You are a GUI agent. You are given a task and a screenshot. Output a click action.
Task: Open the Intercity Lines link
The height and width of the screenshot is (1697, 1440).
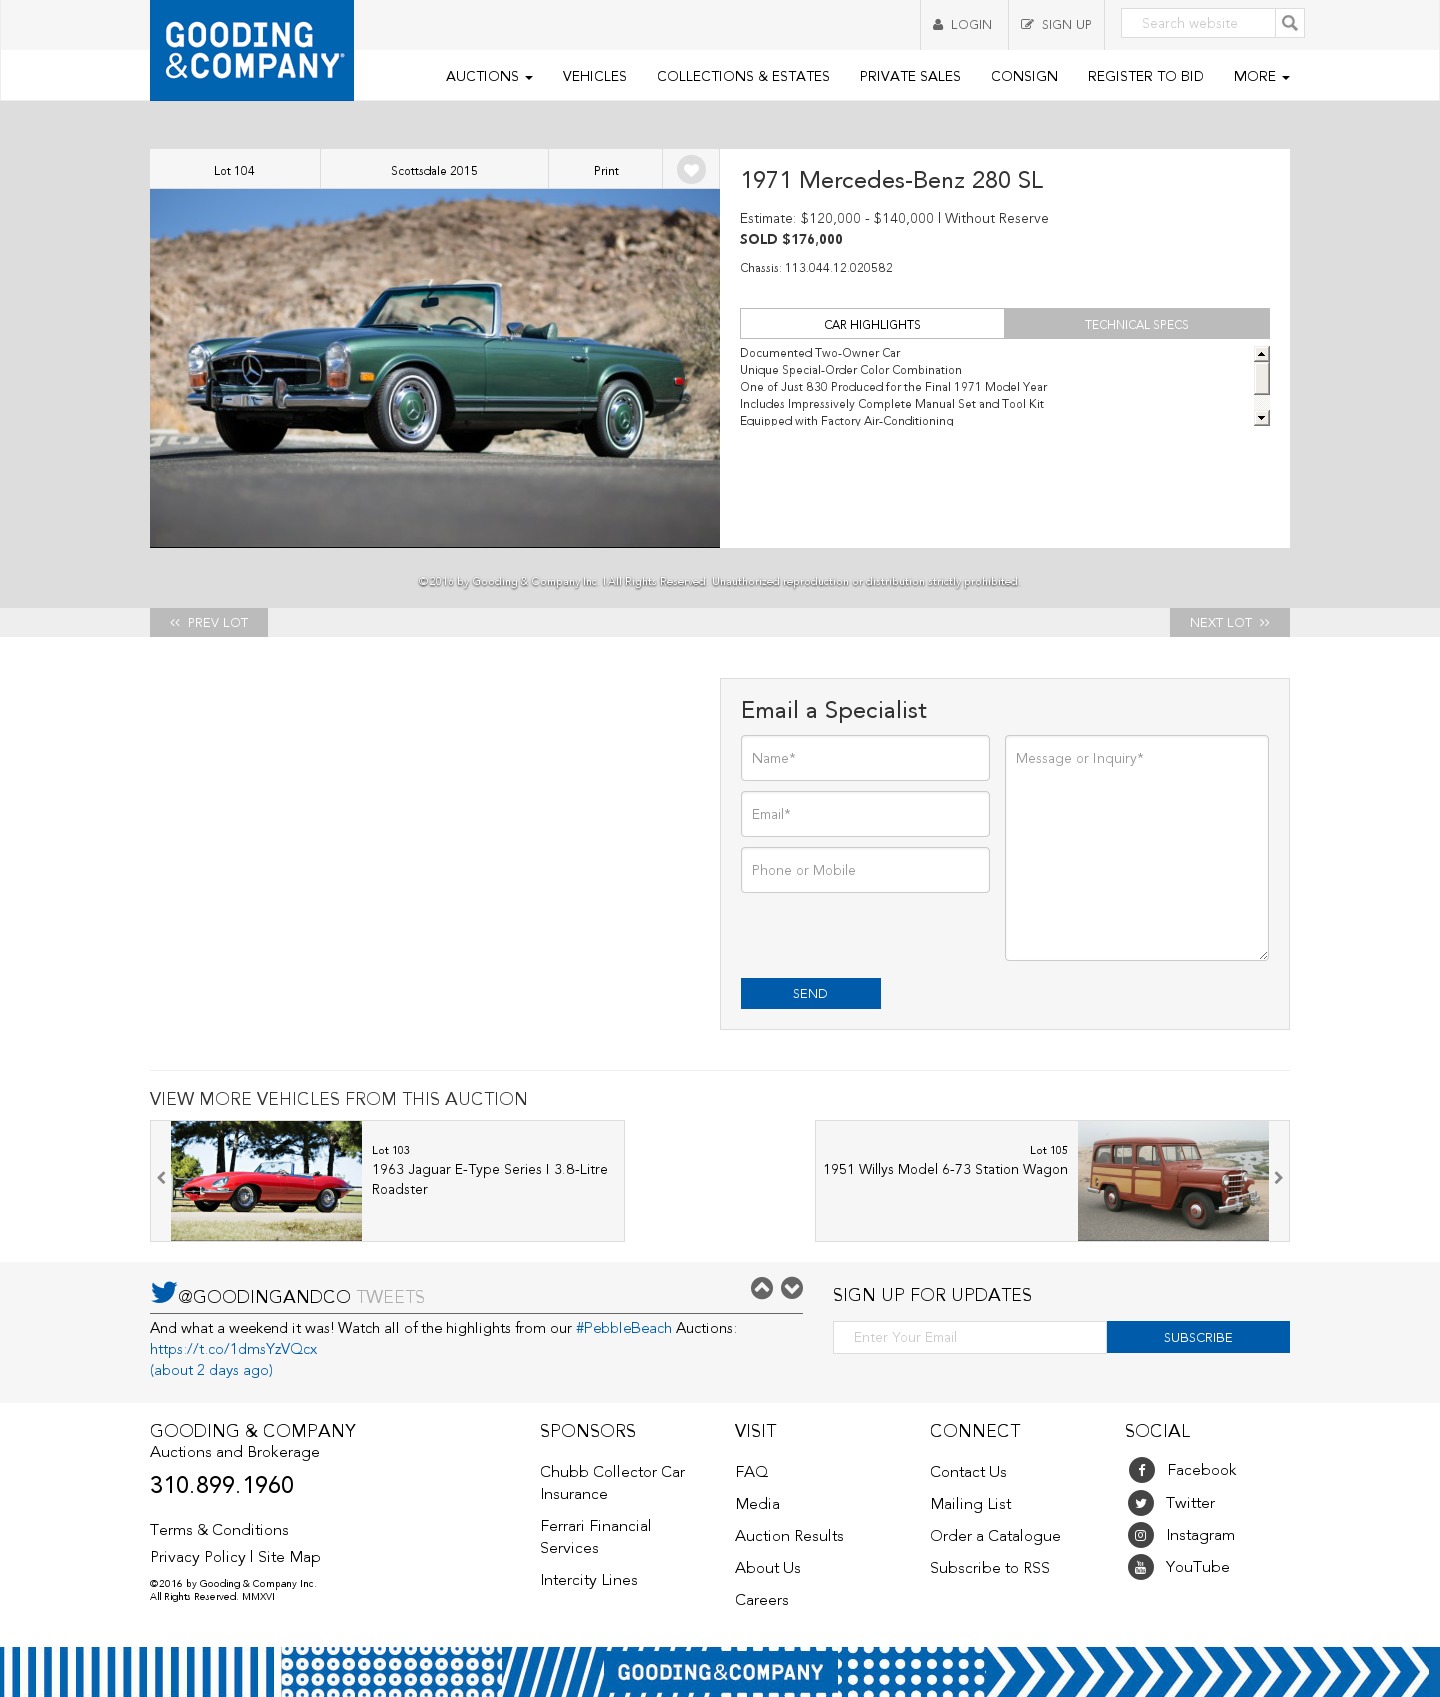click(x=589, y=1580)
